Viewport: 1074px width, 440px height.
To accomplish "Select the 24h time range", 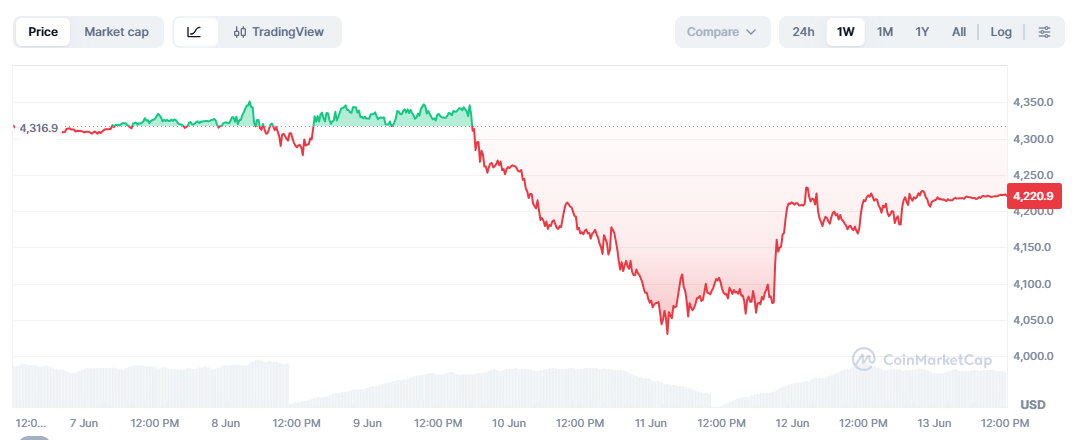I will coord(803,32).
